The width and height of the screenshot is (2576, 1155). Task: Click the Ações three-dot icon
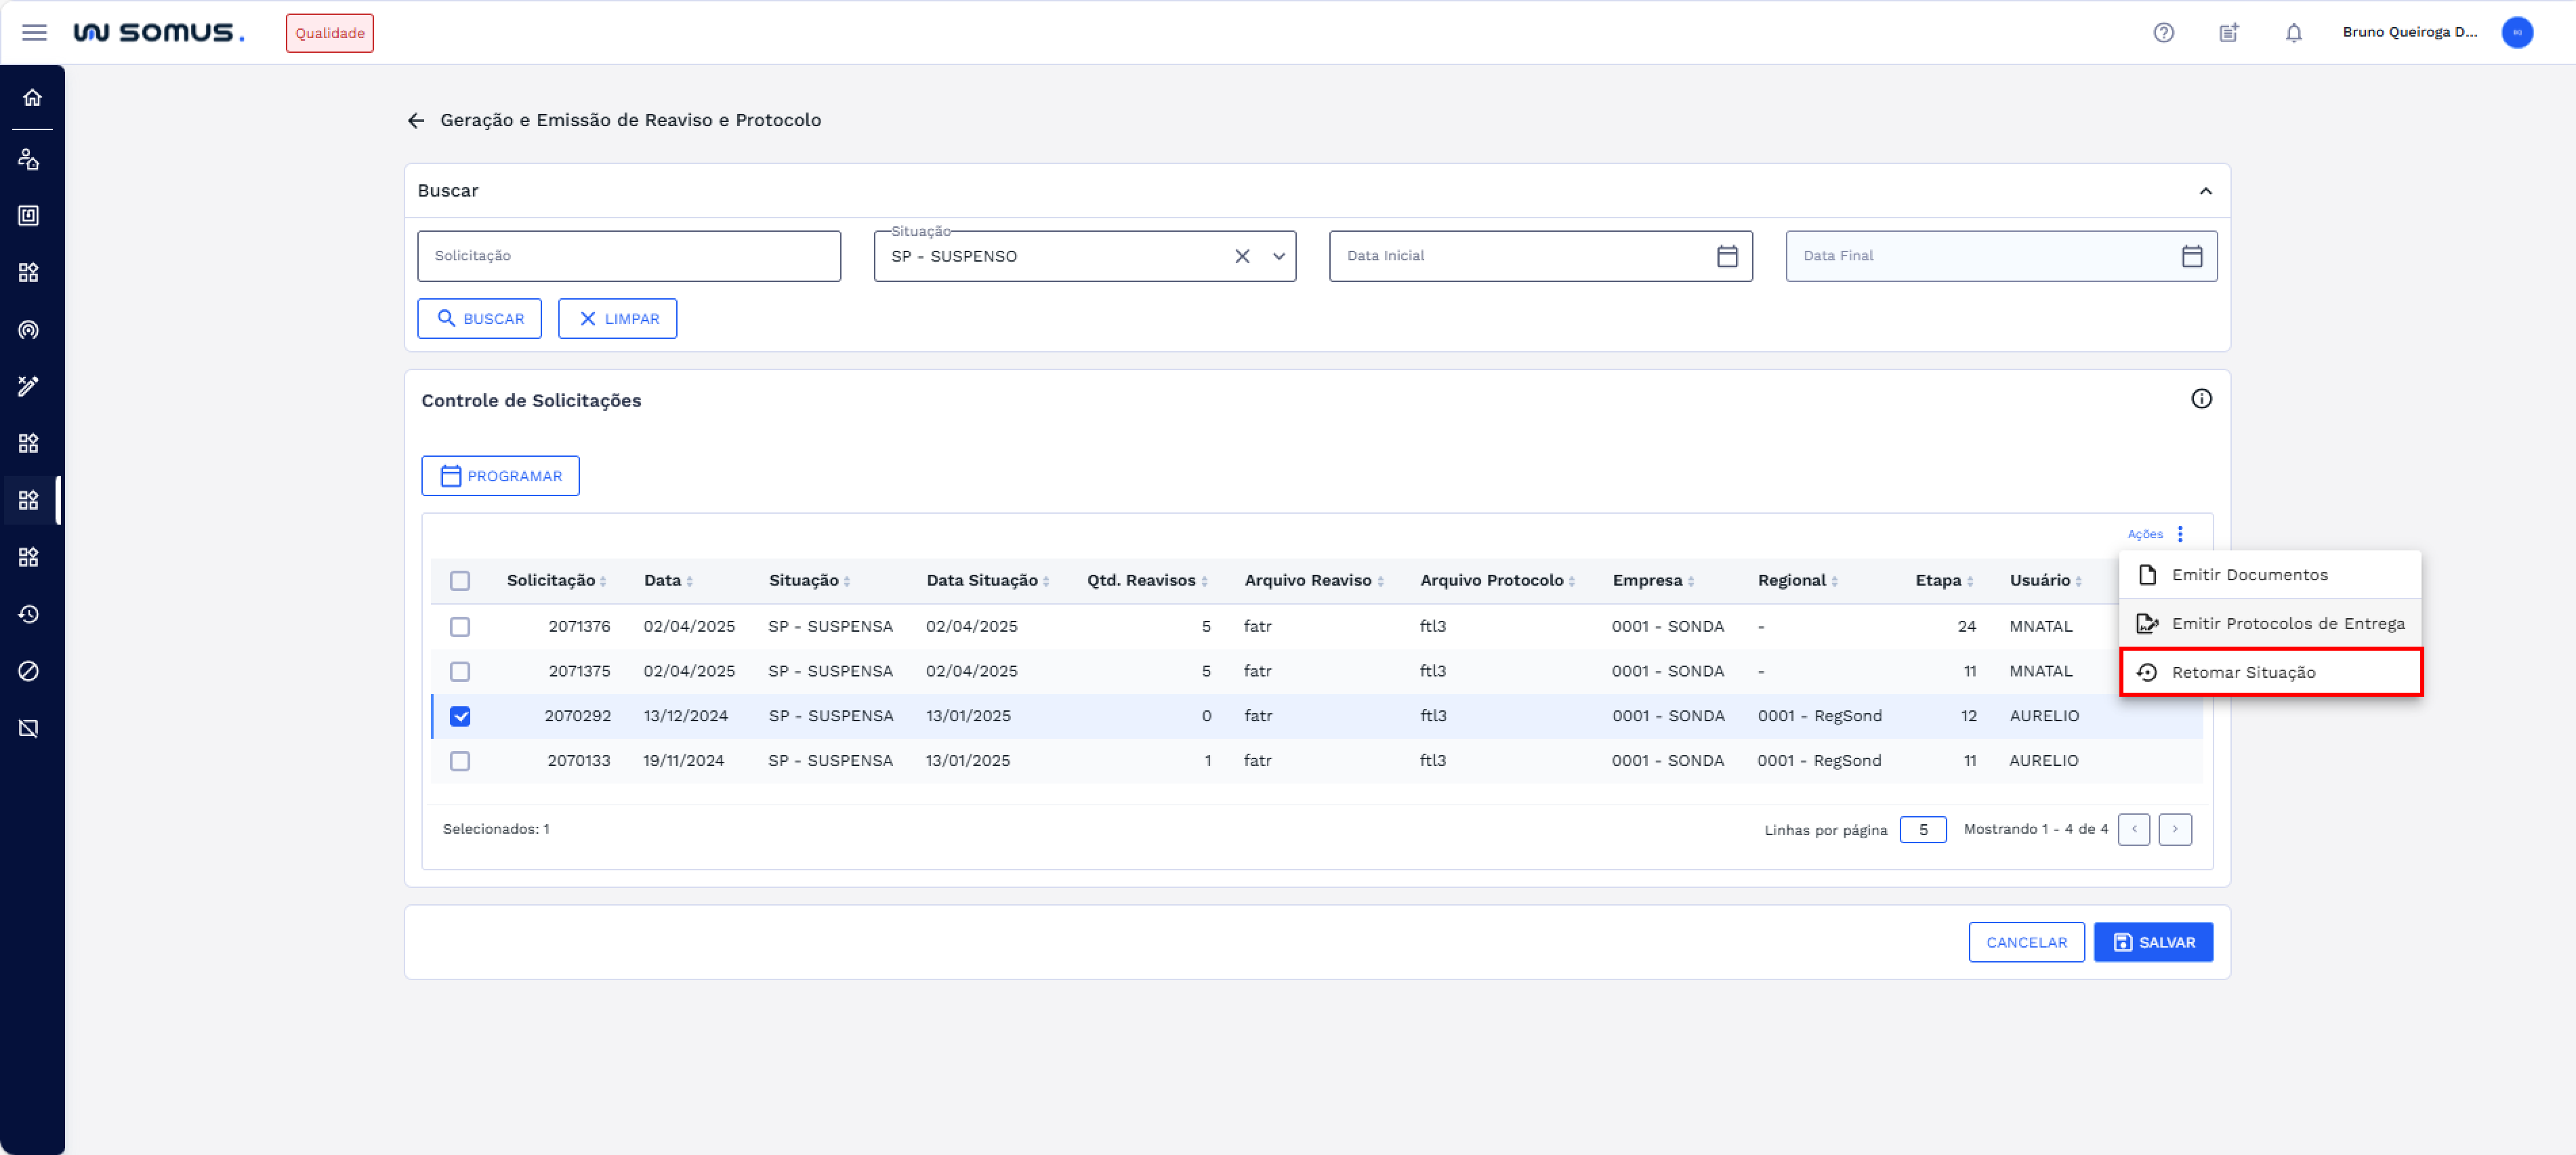pyautogui.click(x=2180, y=534)
